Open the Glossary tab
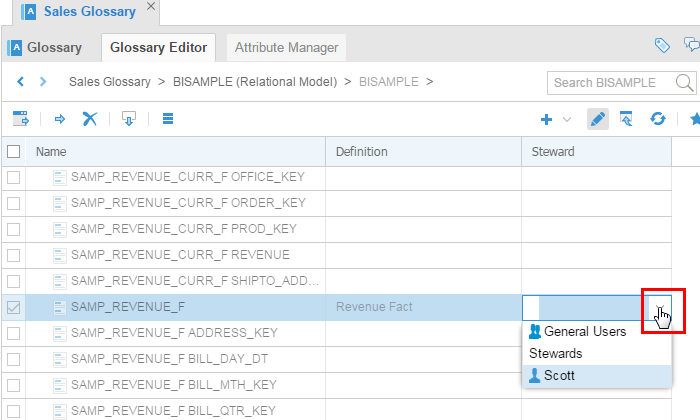Screen dimensions: 700x420 tap(45, 47)
